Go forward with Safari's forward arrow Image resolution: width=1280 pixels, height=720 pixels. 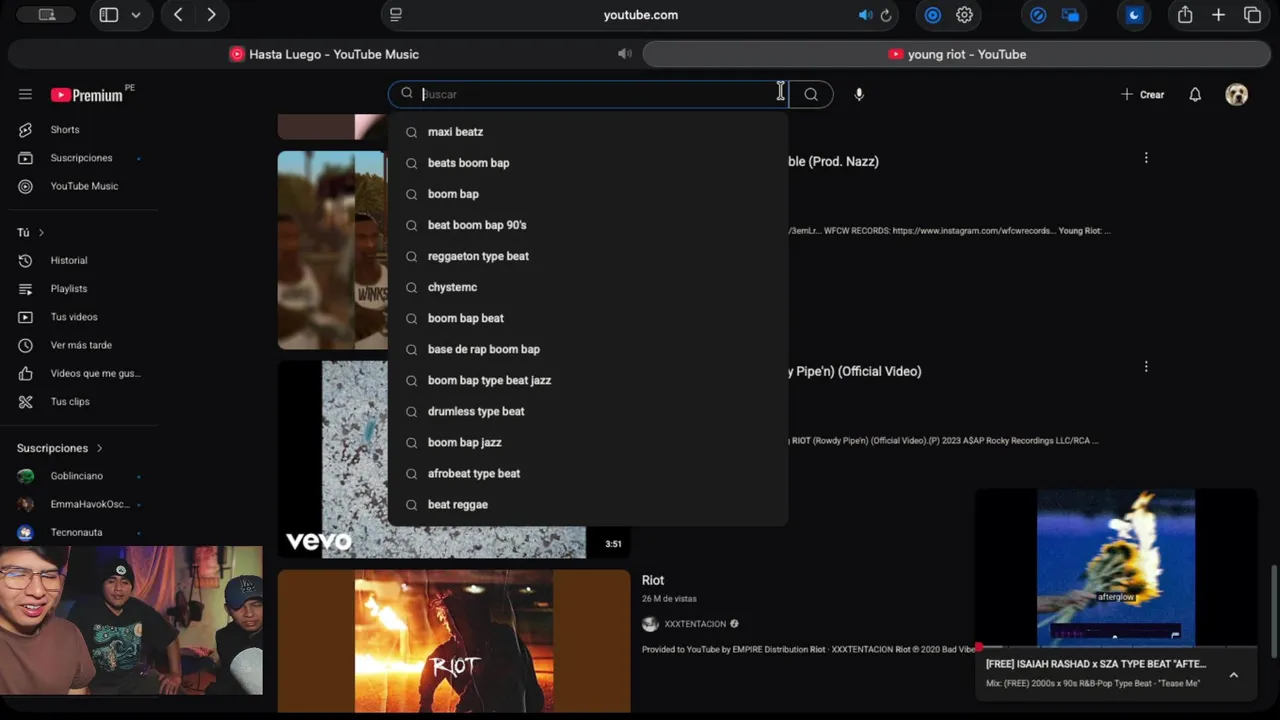coord(211,15)
